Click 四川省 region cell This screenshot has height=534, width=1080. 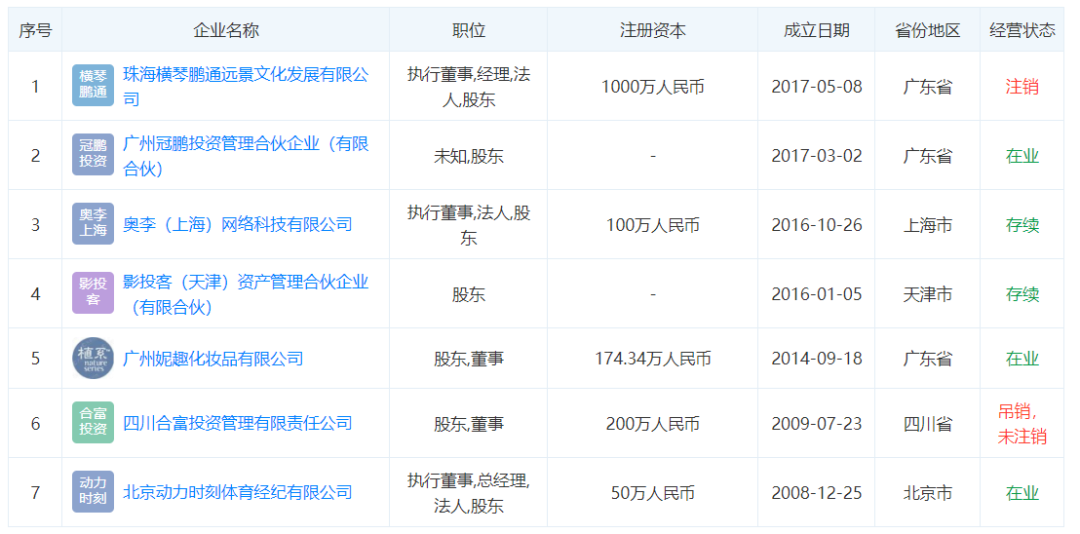point(927,423)
